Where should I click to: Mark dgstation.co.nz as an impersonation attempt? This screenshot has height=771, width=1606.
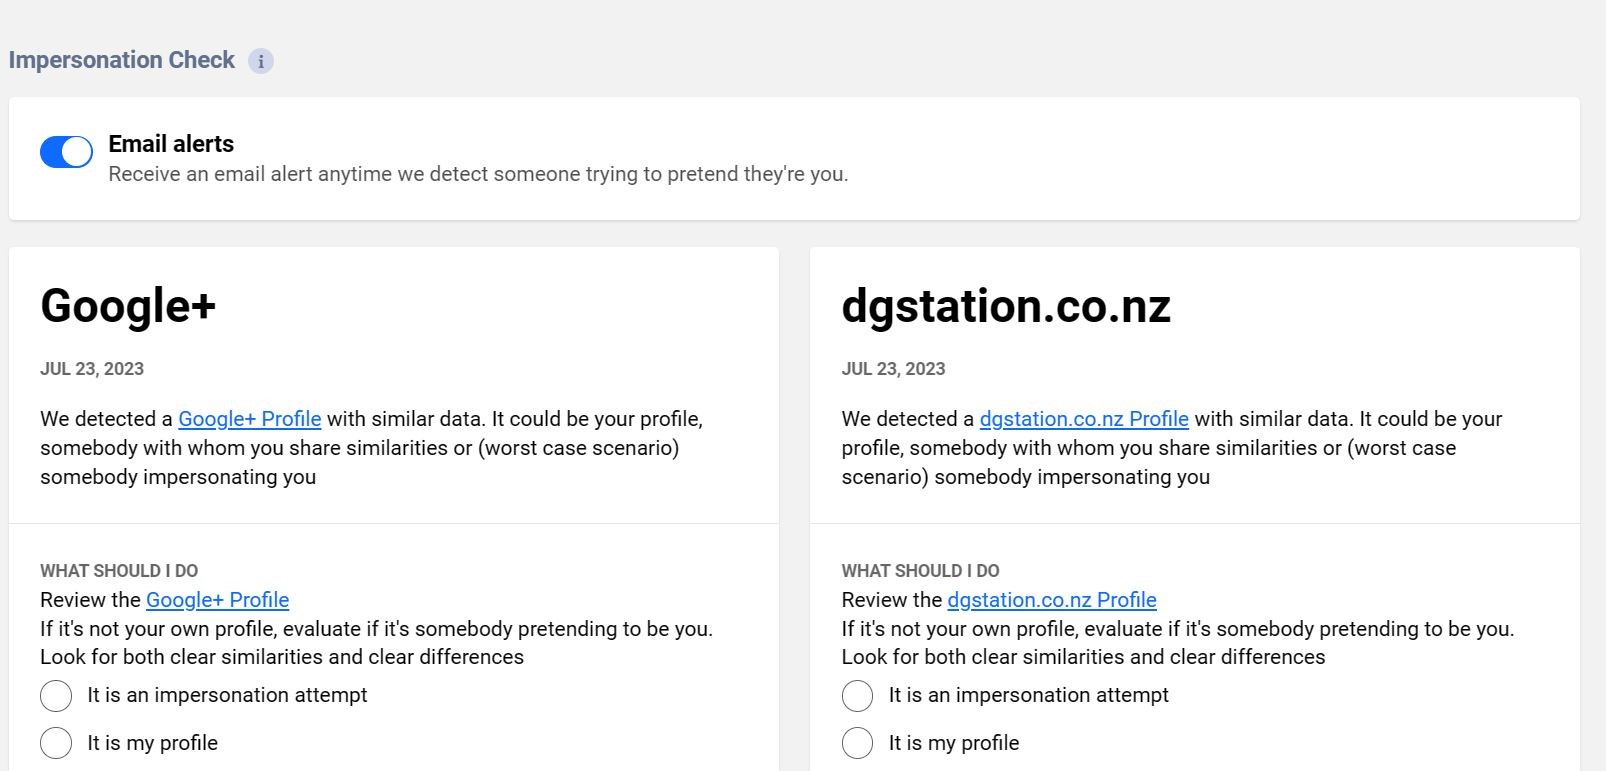pos(857,696)
